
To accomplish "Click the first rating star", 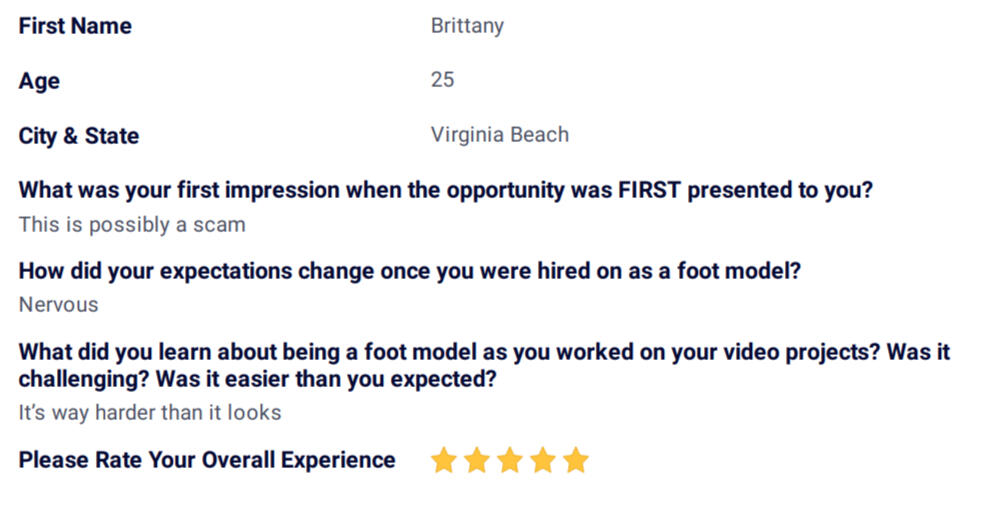I will click(x=443, y=460).
